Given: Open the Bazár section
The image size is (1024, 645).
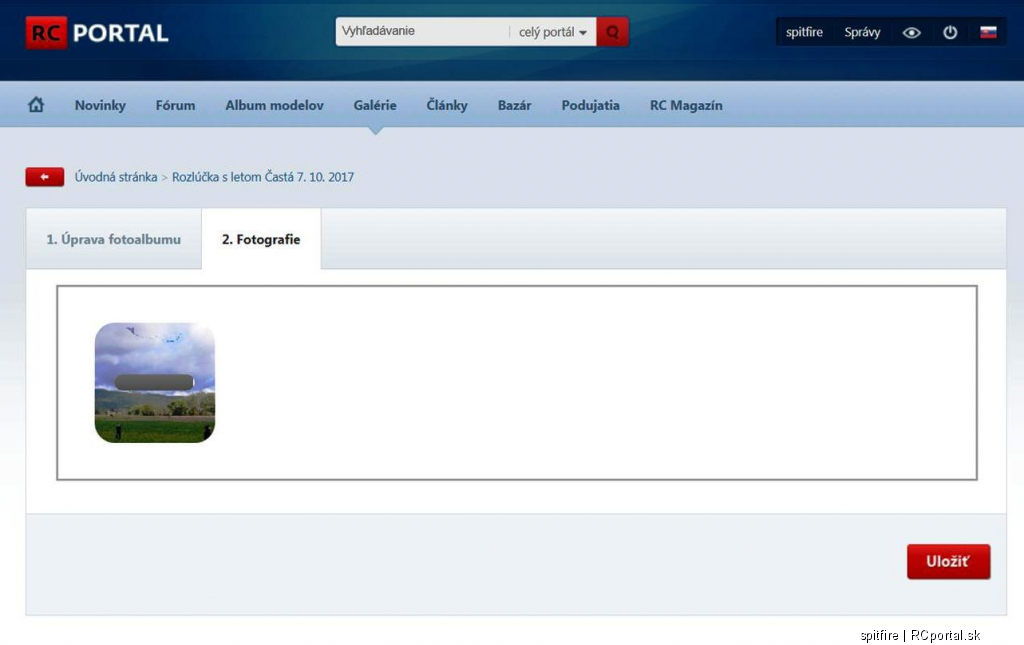Looking at the screenshot, I should [515, 105].
